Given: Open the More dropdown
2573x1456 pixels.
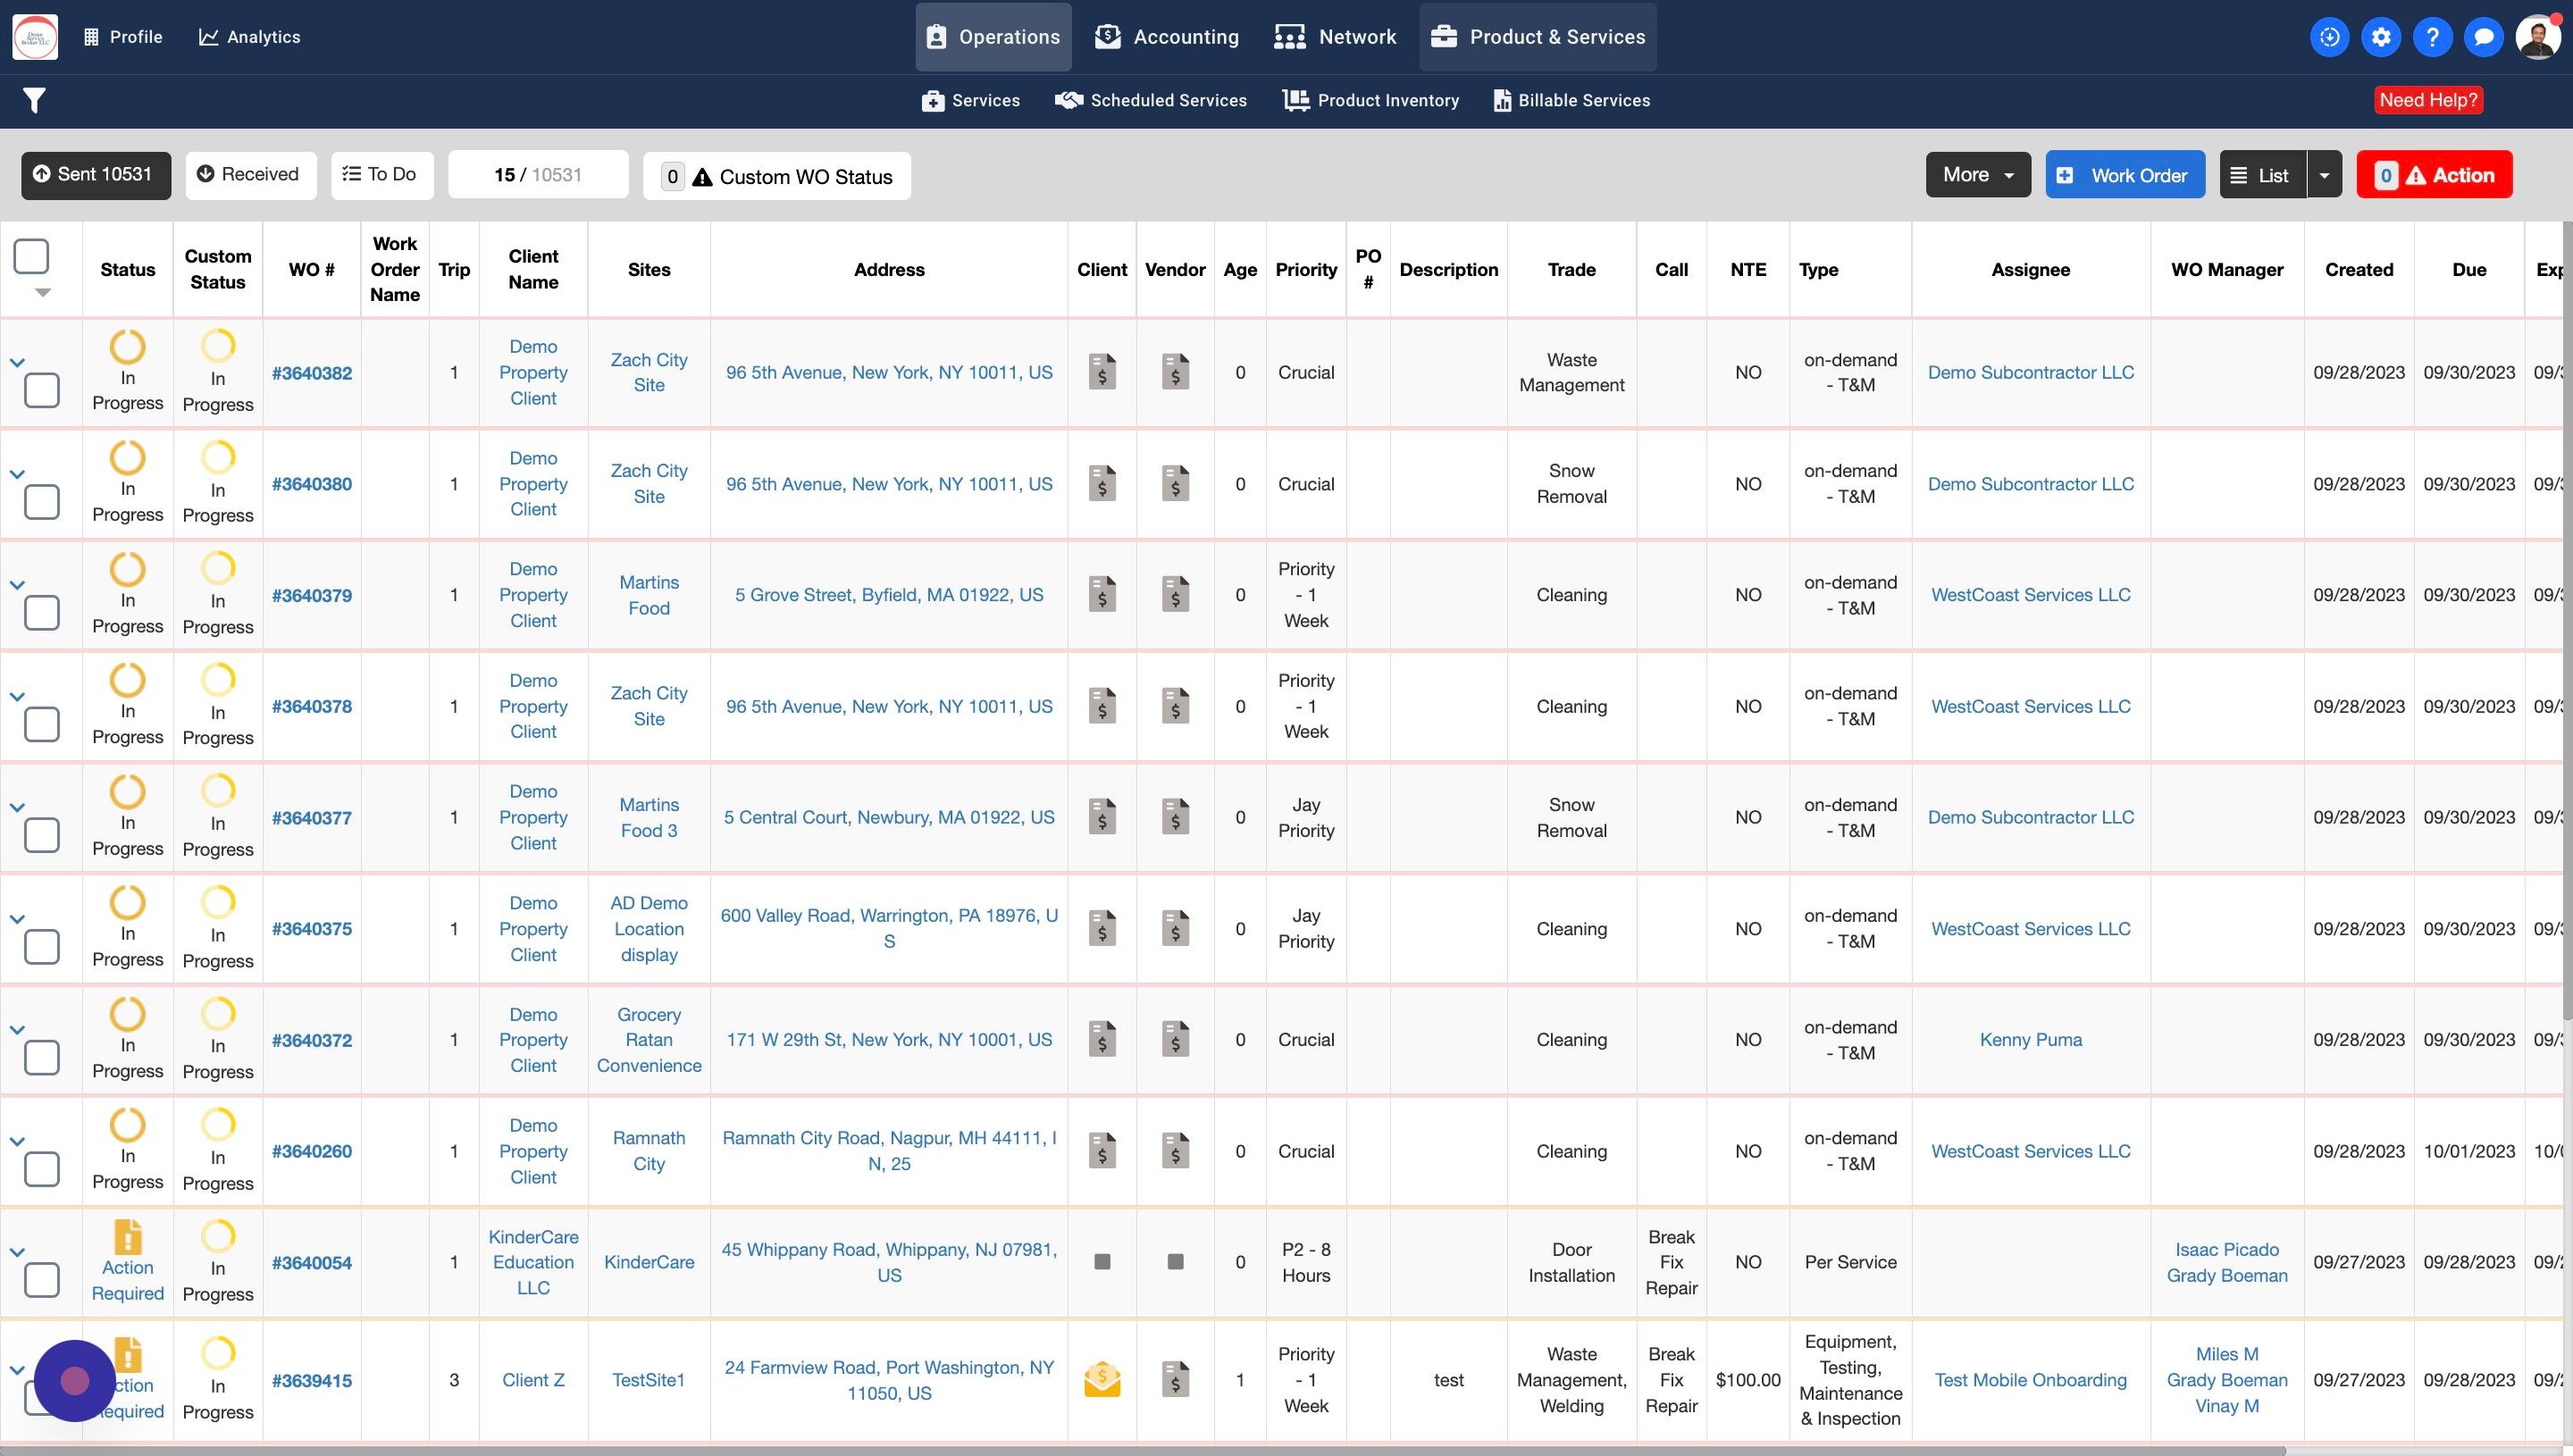Looking at the screenshot, I should [x=1977, y=175].
